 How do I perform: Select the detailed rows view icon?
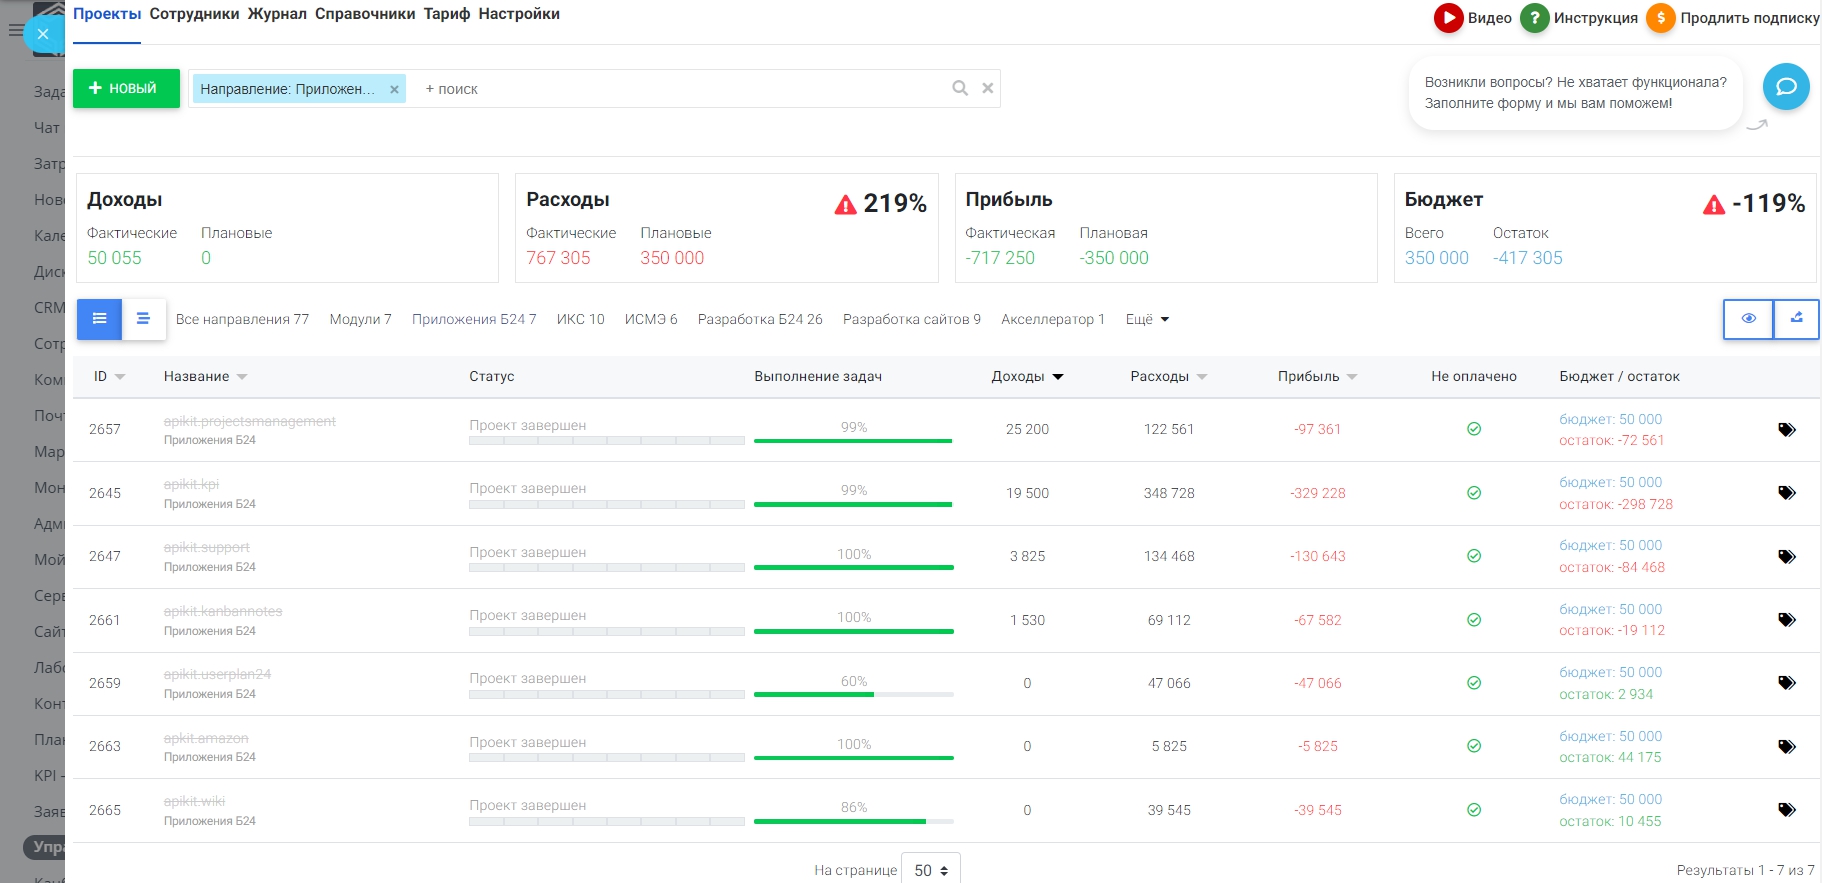click(100, 319)
